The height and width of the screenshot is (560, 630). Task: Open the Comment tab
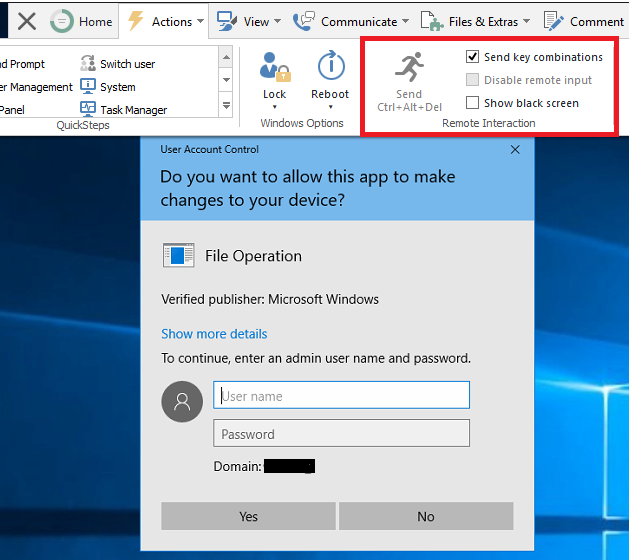597,22
